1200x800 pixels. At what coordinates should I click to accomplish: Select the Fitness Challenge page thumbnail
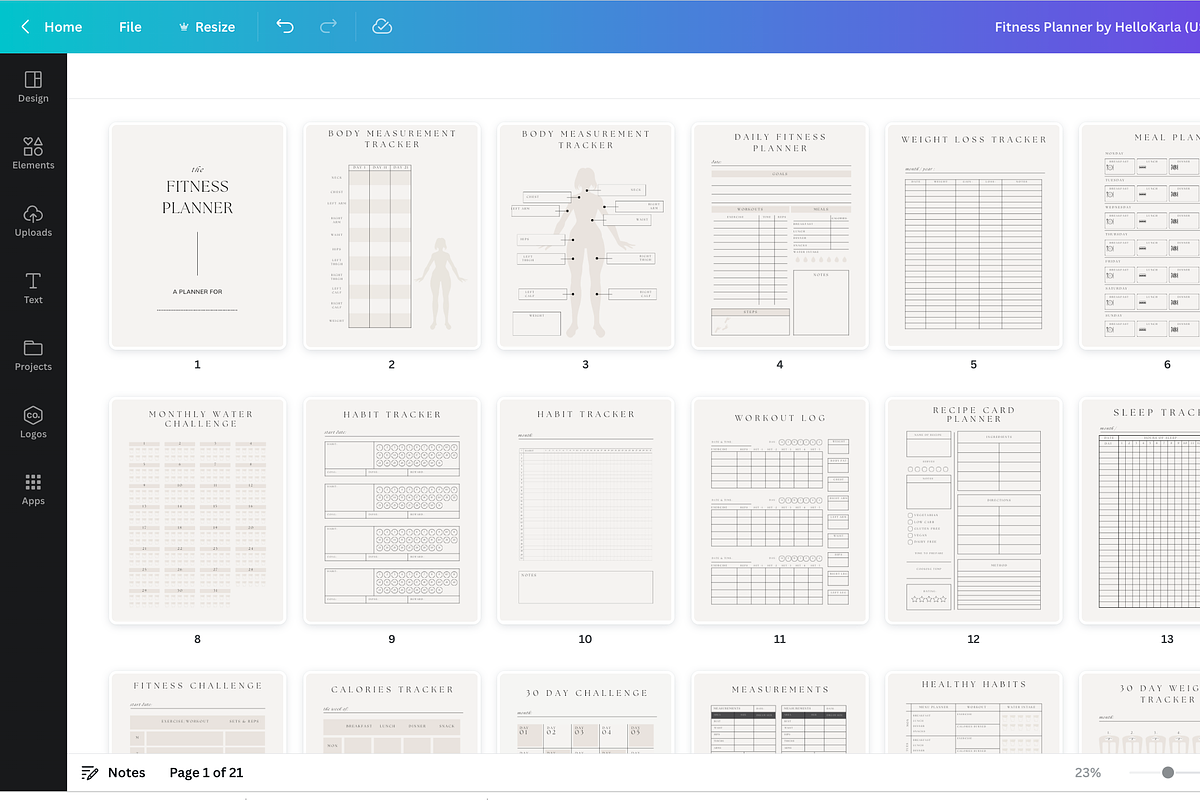(197, 712)
